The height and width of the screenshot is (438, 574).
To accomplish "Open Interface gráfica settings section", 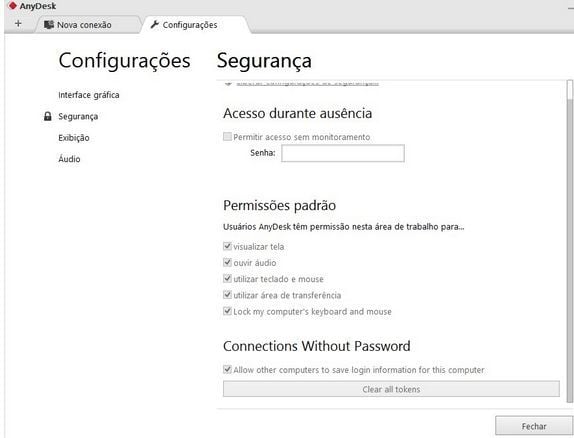I will 89,95.
